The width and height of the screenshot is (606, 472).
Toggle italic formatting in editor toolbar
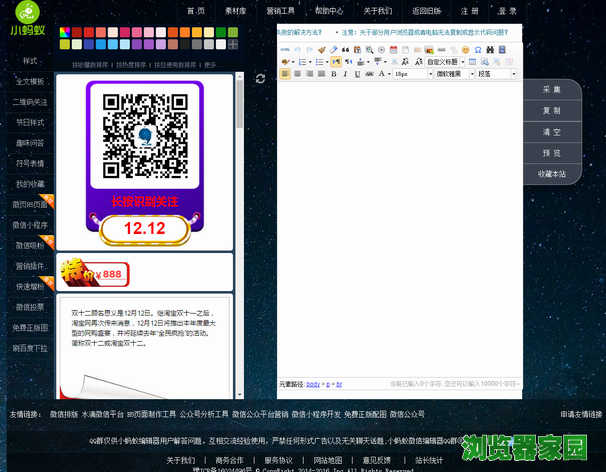345,74
